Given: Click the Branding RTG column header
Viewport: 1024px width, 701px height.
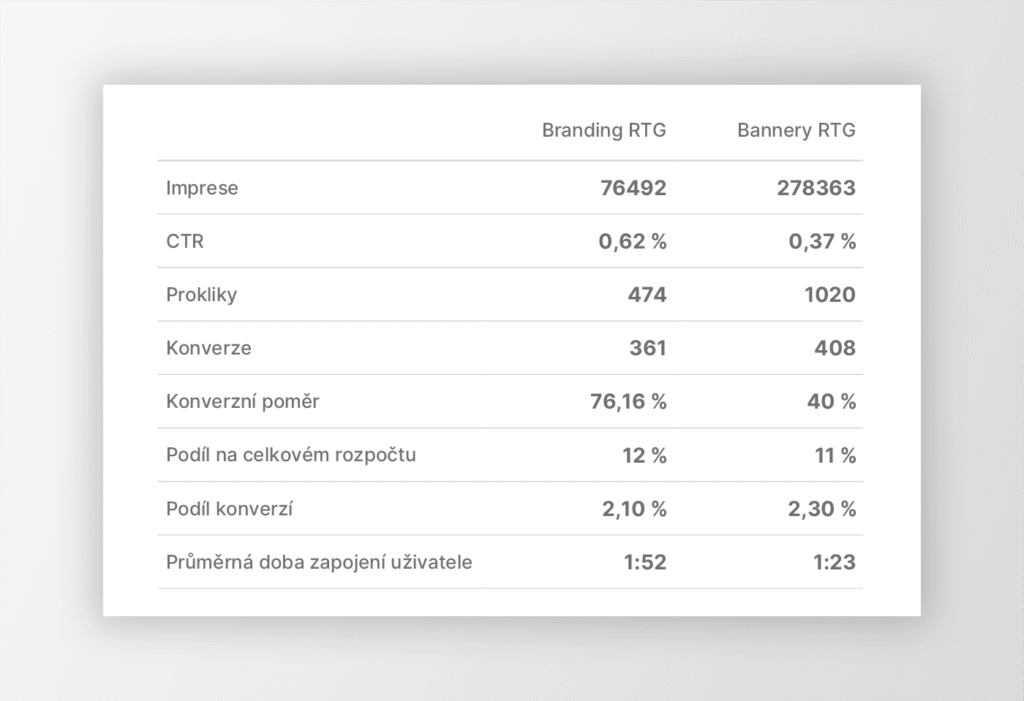Looking at the screenshot, I should pyautogui.click(x=604, y=130).
